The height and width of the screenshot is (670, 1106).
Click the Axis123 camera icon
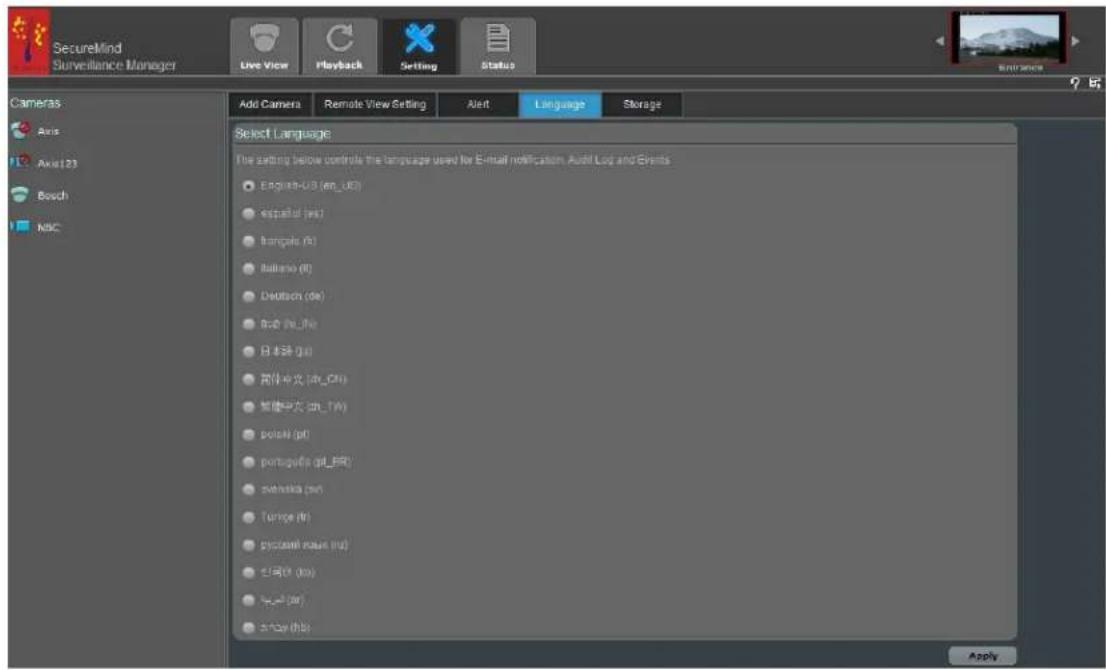click(20, 162)
